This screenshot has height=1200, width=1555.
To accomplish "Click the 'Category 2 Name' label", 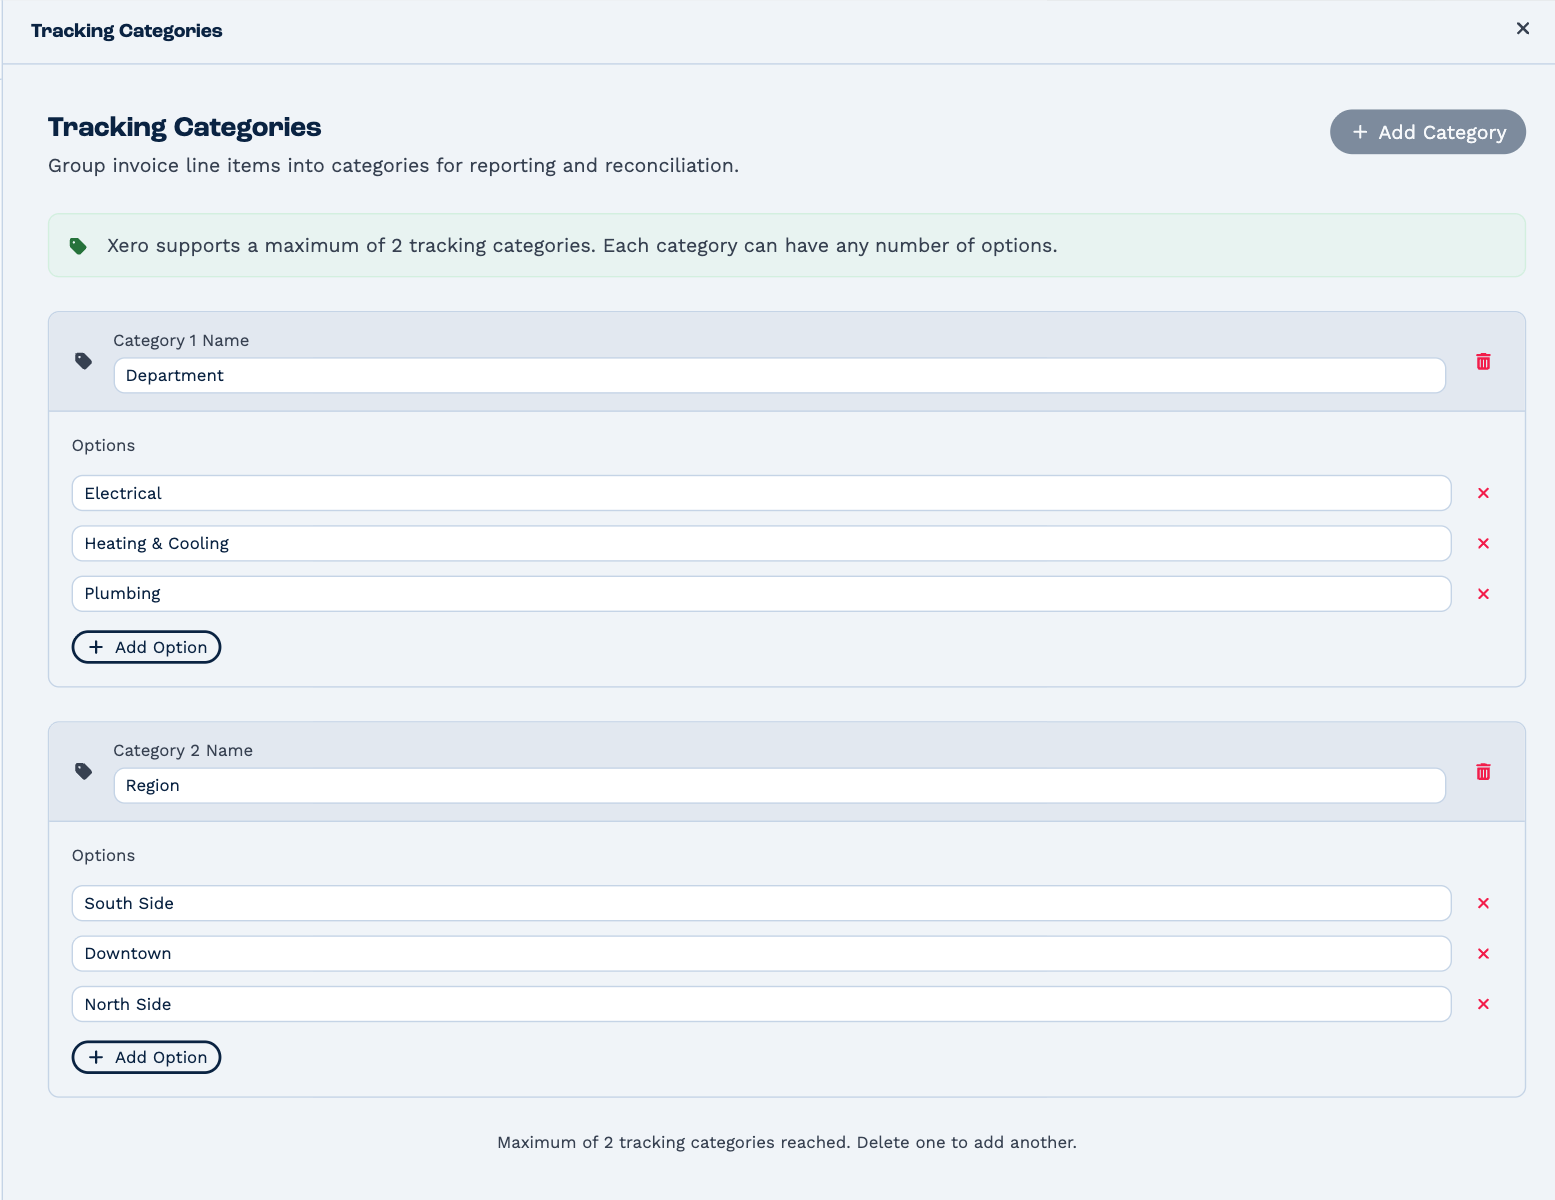I will pos(183,750).
